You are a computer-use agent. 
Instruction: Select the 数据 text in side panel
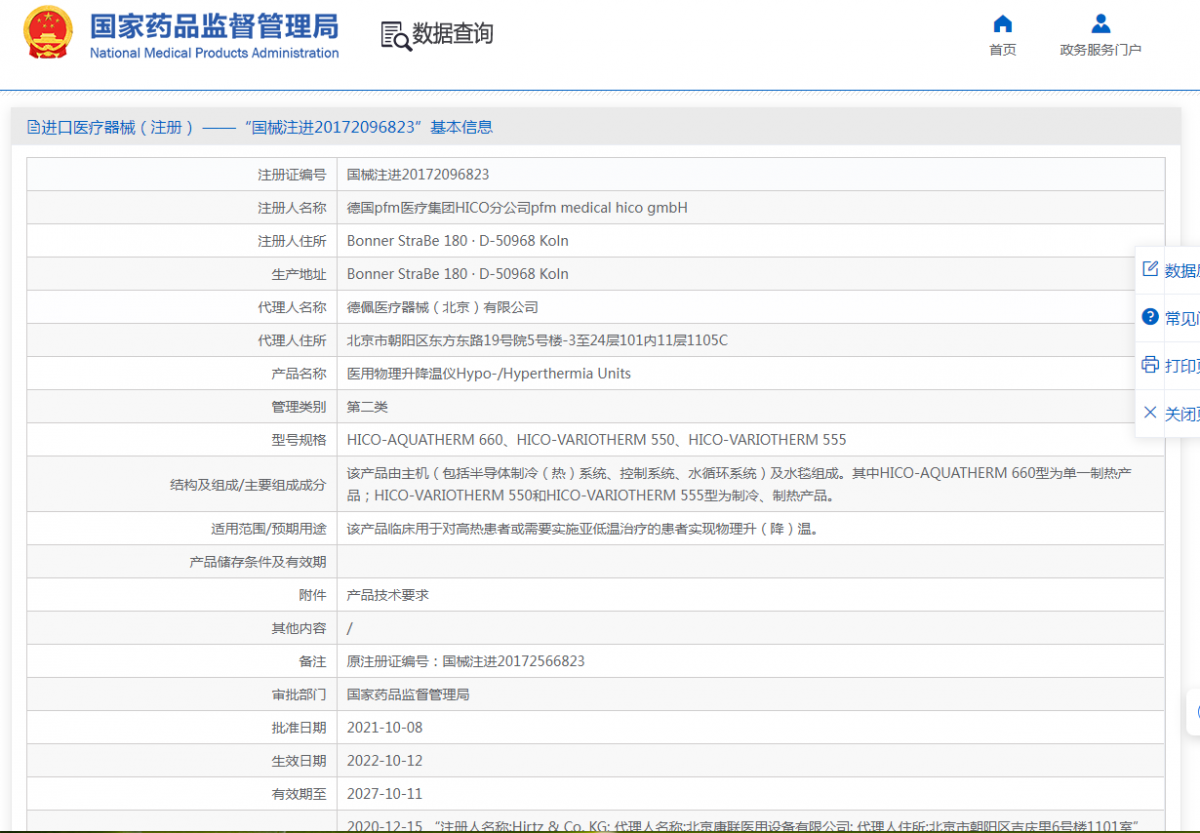(1182, 270)
